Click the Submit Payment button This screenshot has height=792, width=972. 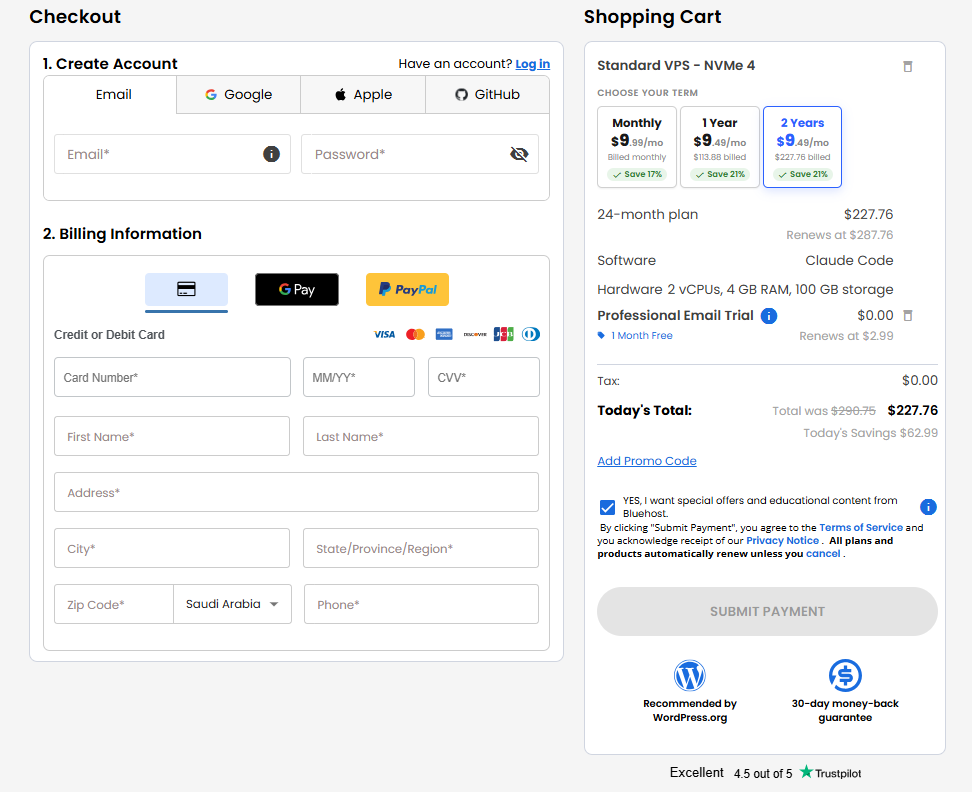pyautogui.click(x=767, y=612)
